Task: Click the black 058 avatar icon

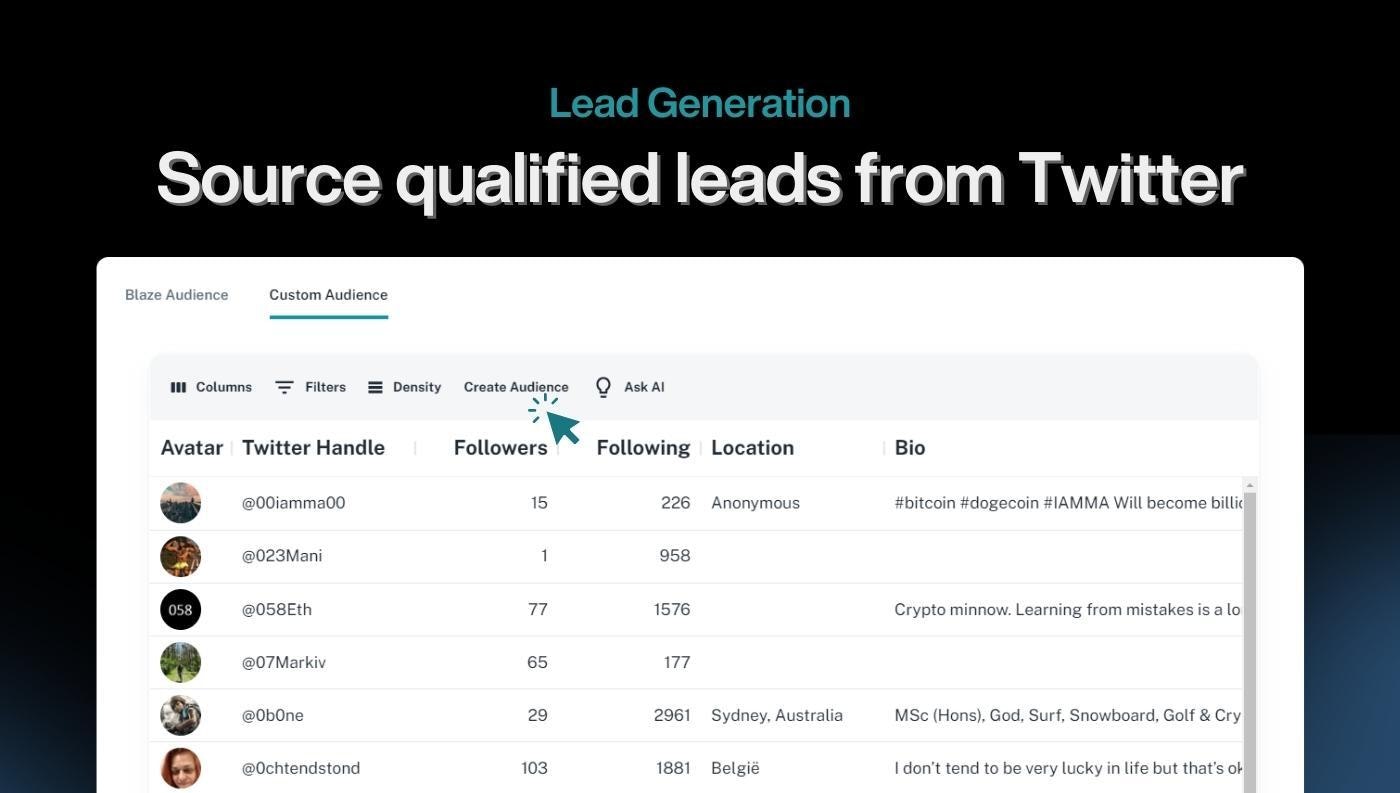Action: [x=181, y=609]
